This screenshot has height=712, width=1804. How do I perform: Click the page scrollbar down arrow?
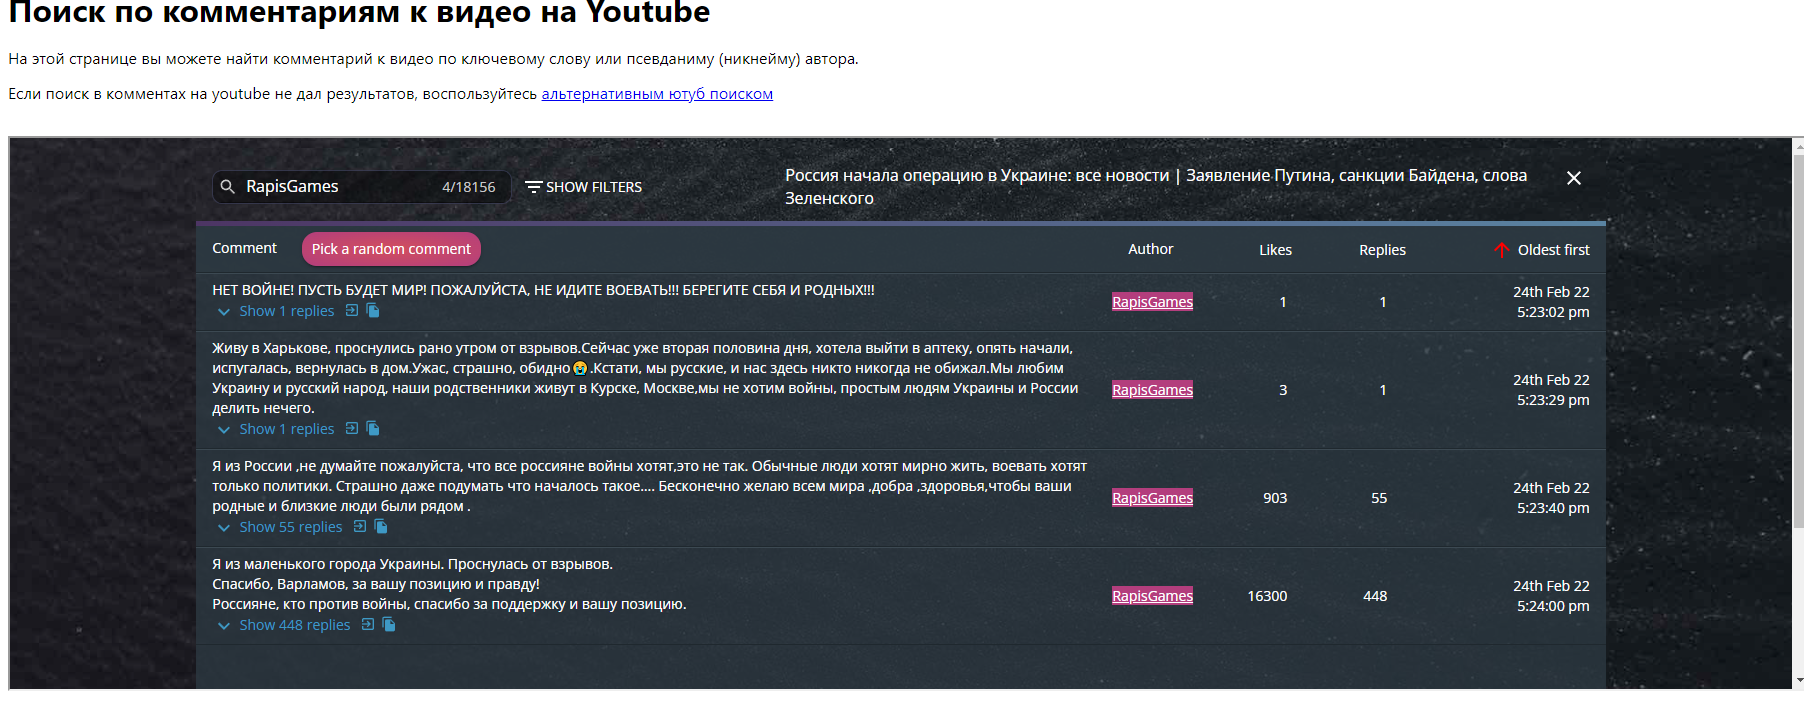(1799, 681)
